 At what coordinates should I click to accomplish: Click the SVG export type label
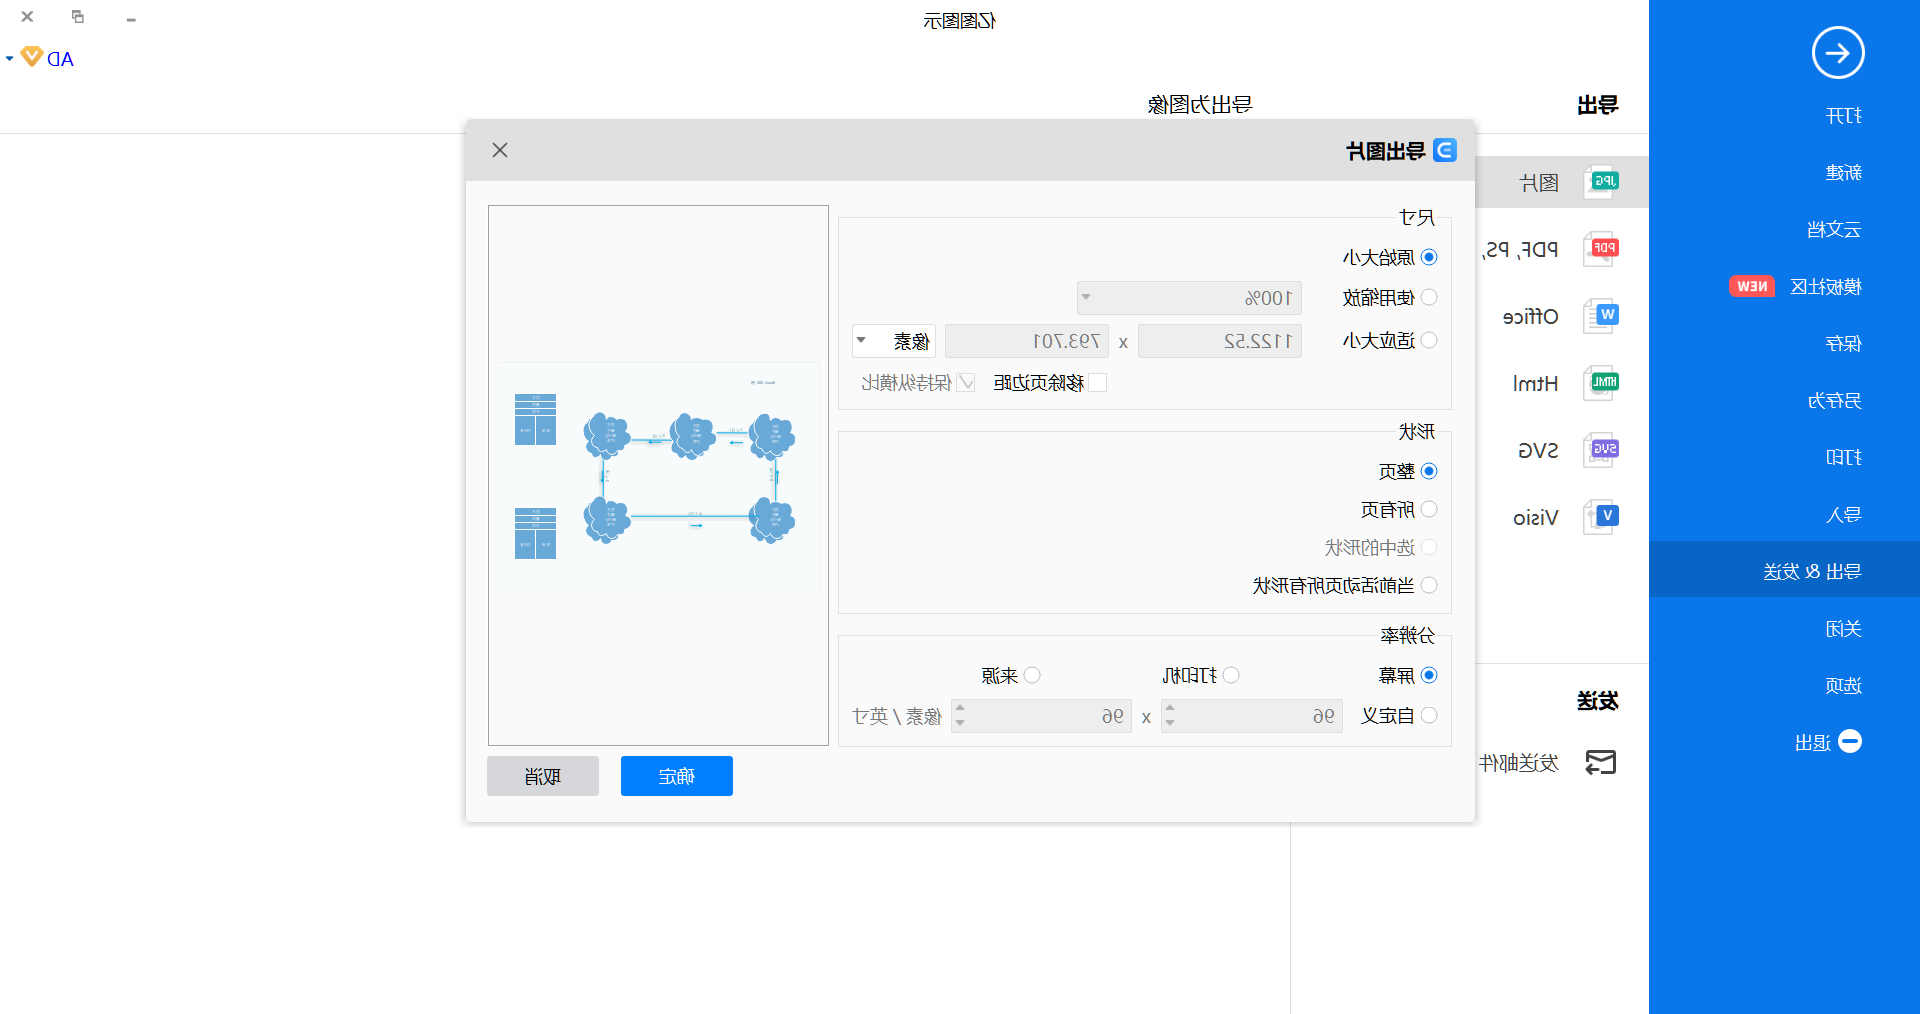pyautogui.click(x=1539, y=451)
